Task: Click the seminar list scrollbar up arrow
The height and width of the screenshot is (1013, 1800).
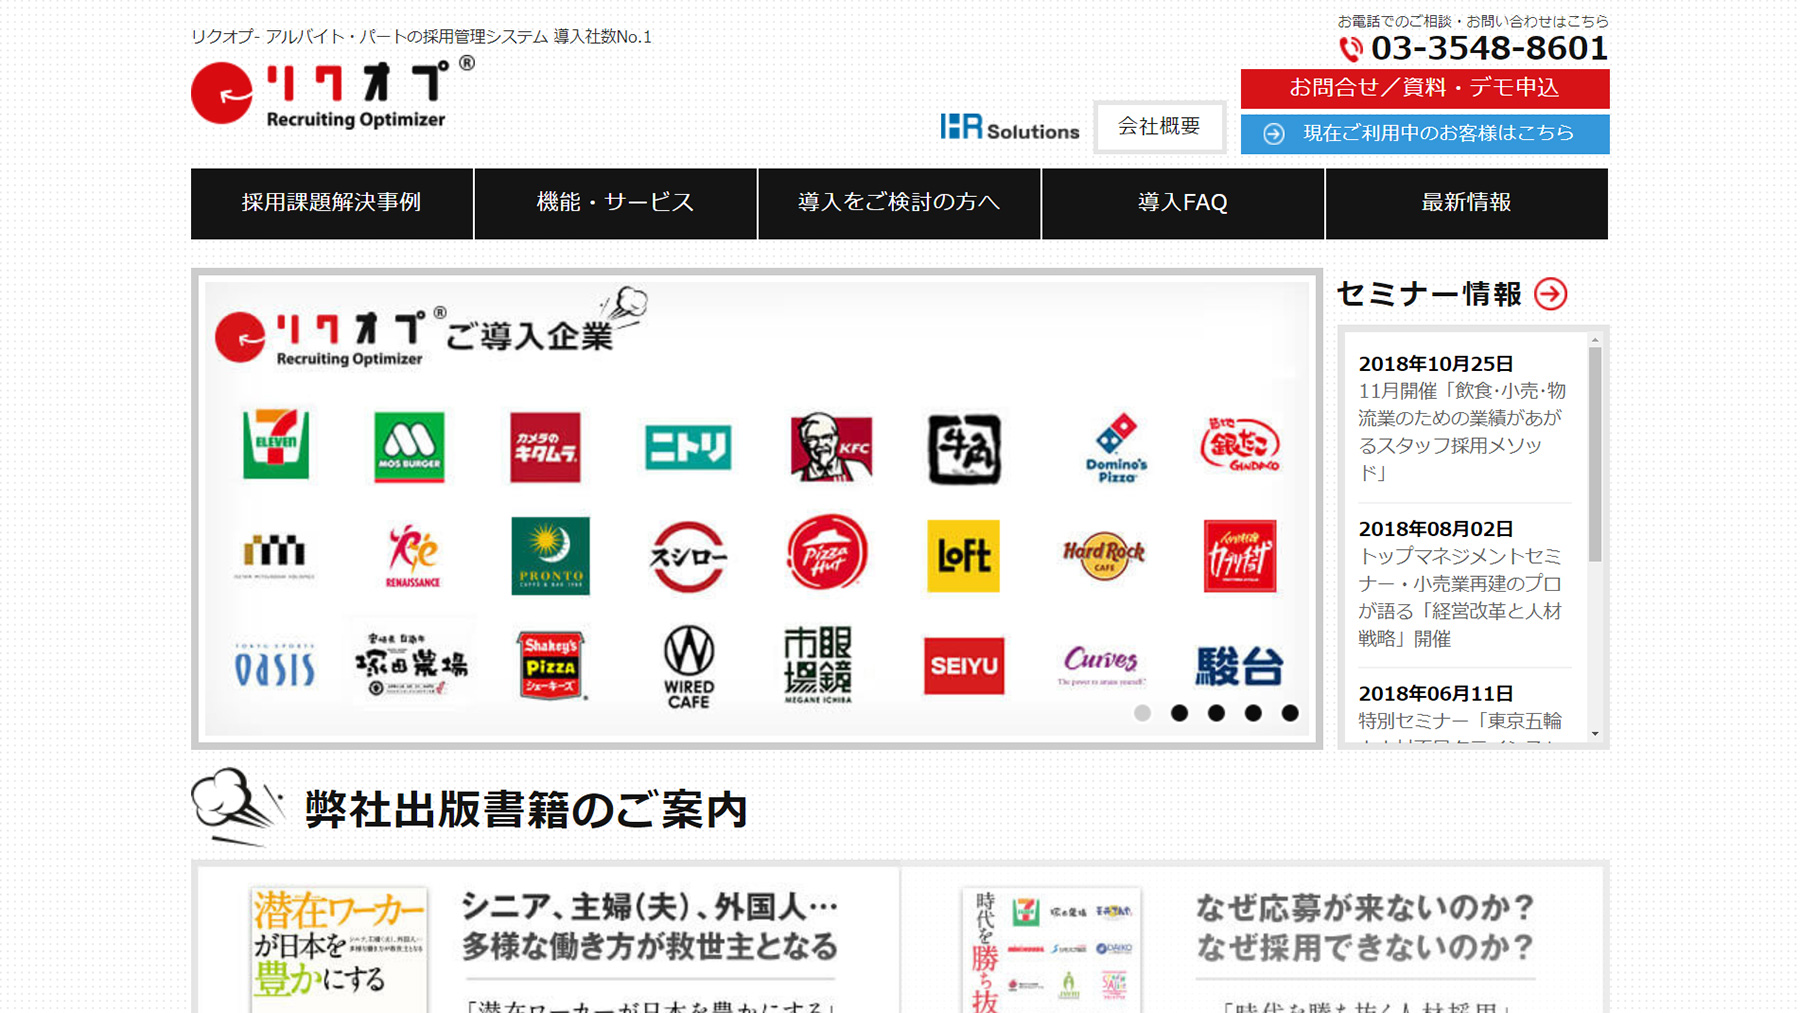Action: click(1595, 340)
